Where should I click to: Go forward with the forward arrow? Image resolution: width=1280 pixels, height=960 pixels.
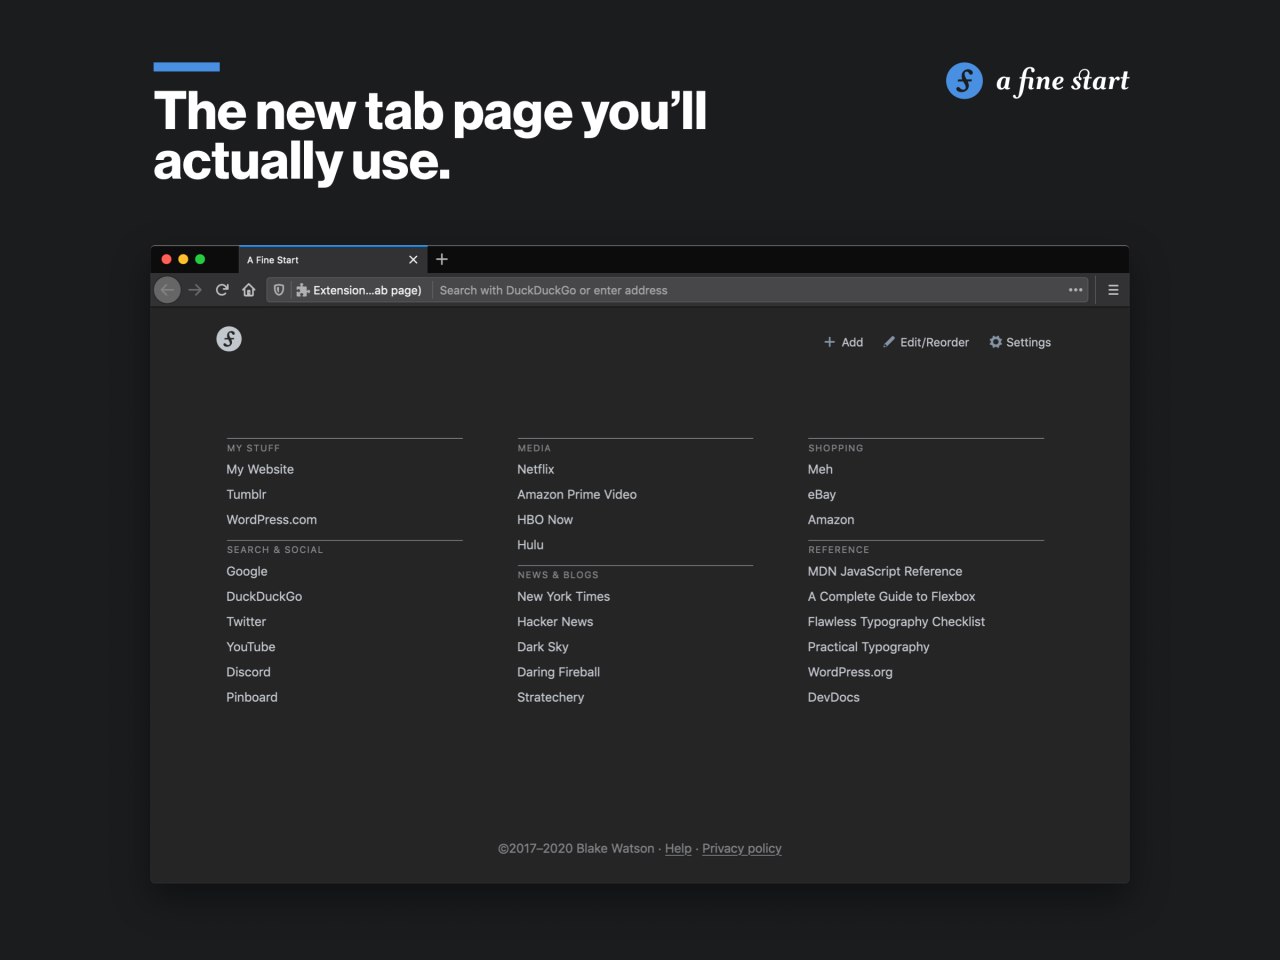coord(195,290)
